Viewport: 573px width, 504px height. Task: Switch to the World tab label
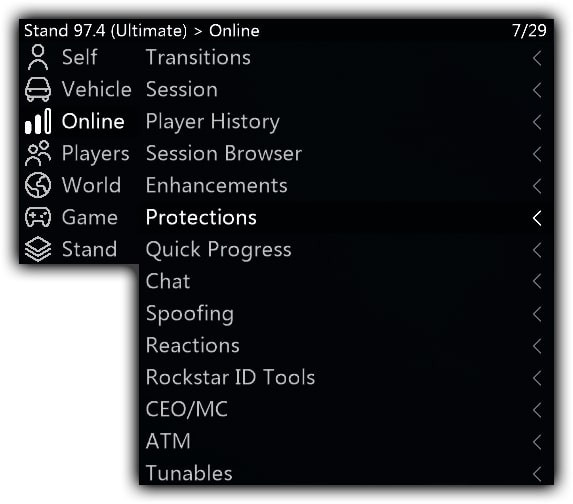point(91,185)
